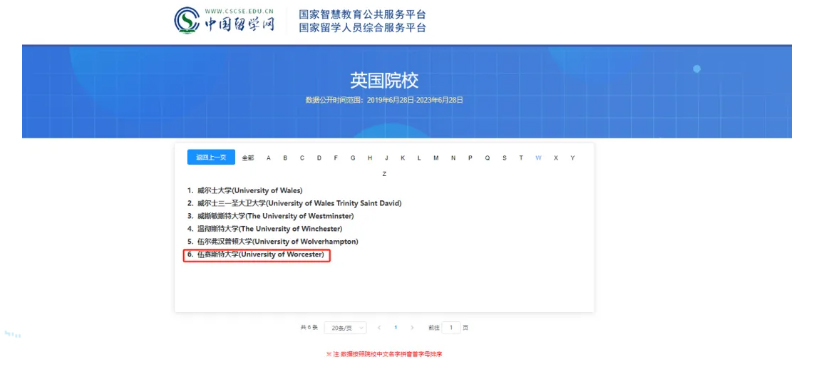Select page number 1 in pagination
The width and height of the screenshot is (814, 376).
tap(396, 328)
